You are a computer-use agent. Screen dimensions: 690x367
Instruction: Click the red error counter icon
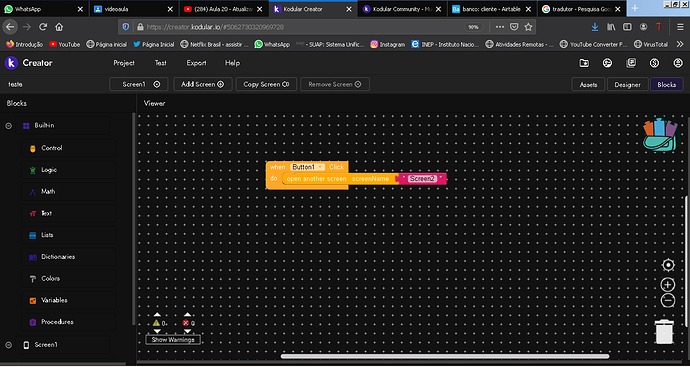[186, 323]
